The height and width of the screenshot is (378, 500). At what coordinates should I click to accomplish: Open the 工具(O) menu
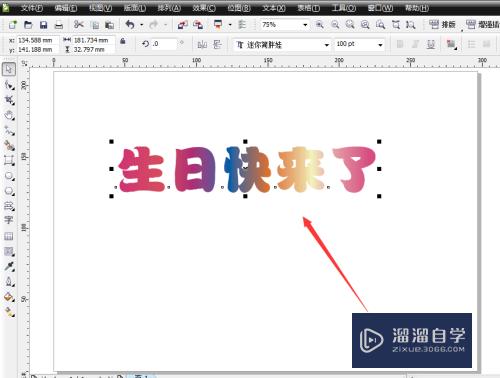tap(344, 8)
